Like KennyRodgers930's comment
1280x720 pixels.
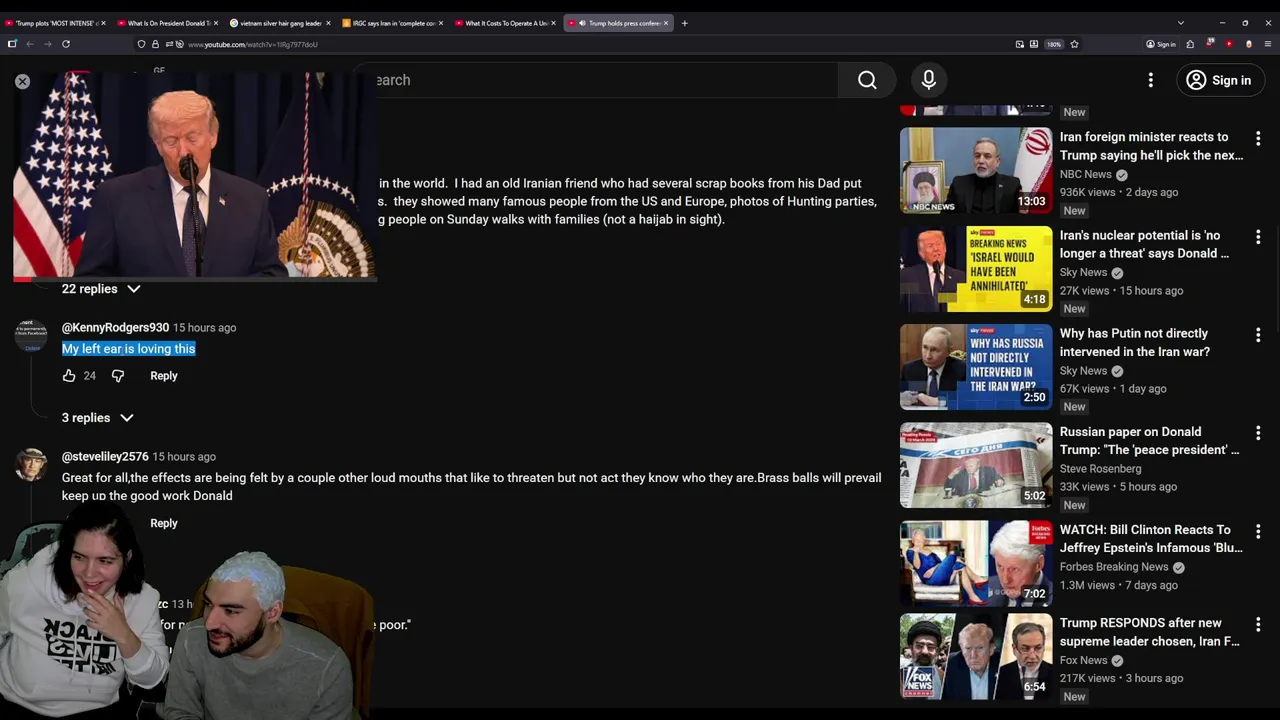[69, 376]
